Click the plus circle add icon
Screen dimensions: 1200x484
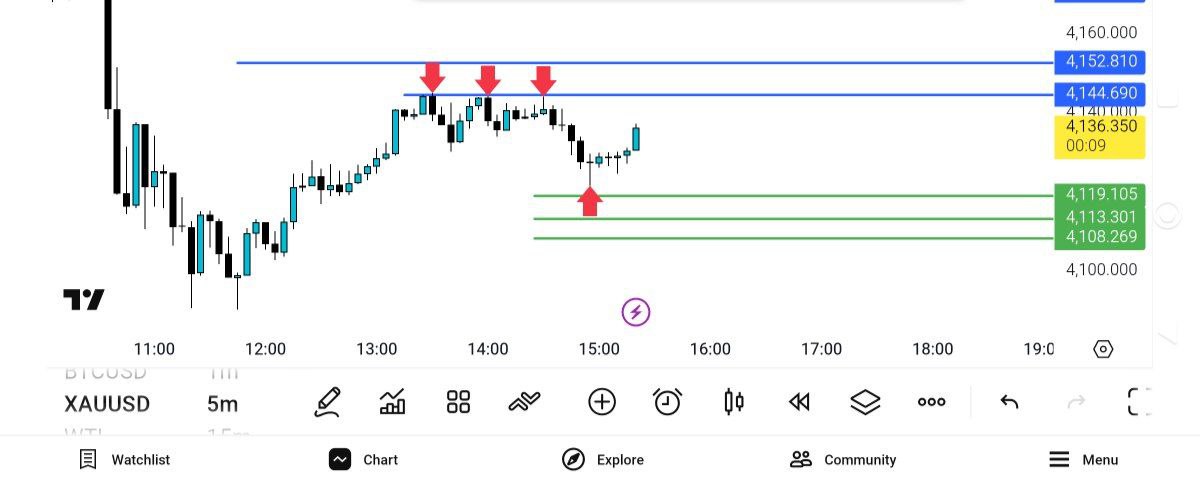tap(602, 402)
